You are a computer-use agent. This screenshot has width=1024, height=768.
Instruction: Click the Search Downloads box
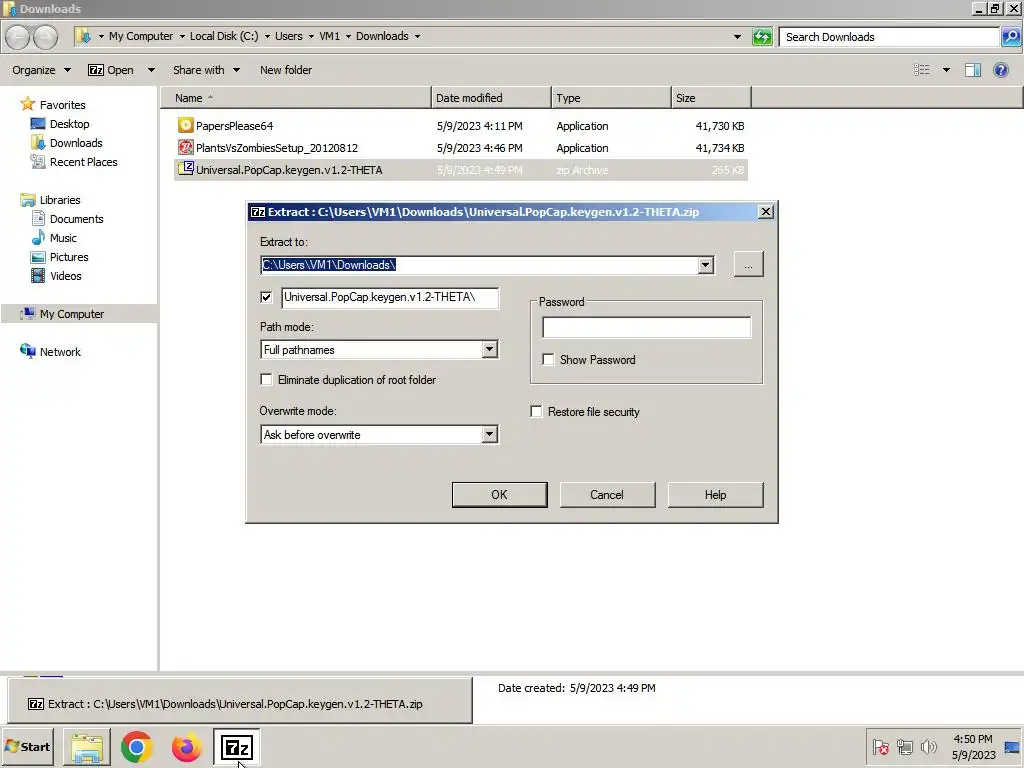tap(889, 37)
